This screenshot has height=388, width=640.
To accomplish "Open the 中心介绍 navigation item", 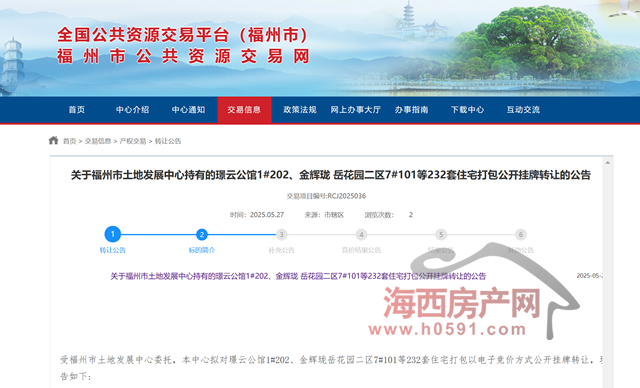I will click(132, 109).
